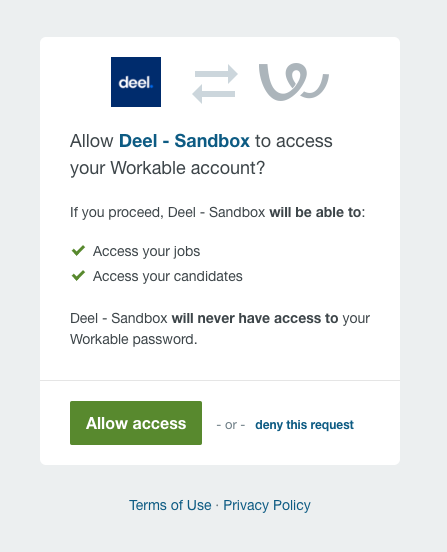Deny this request via the link
Screen dimensions: 447x552
pyautogui.click(x=304, y=425)
